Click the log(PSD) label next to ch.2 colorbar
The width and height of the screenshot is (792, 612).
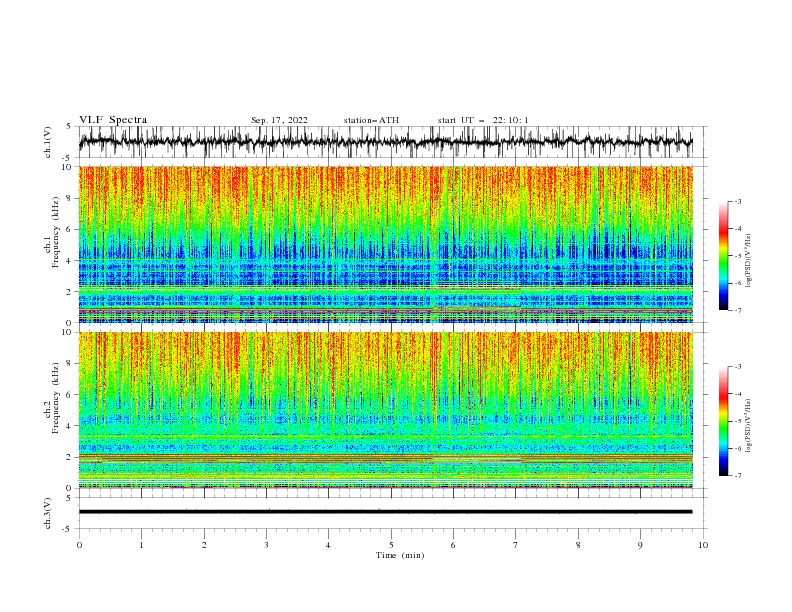pyautogui.click(x=749, y=425)
